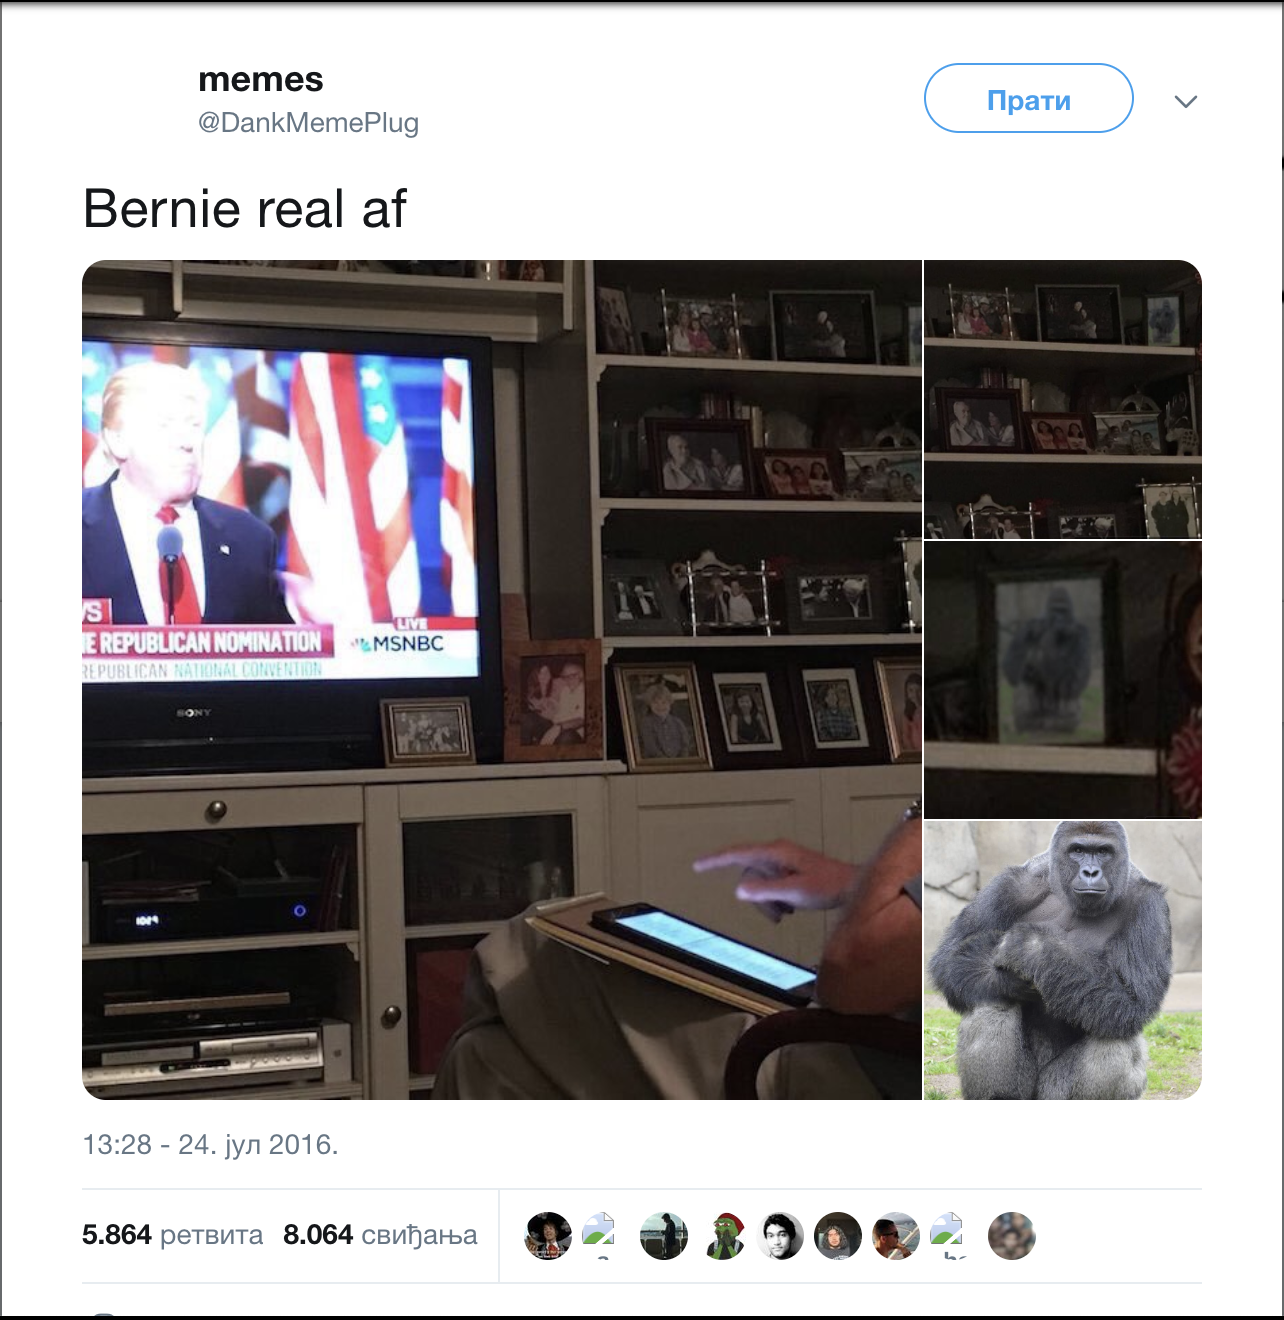Open the avatar of a silhouette by the water
This screenshot has height=1320, width=1284.
(x=664, y=1236)
